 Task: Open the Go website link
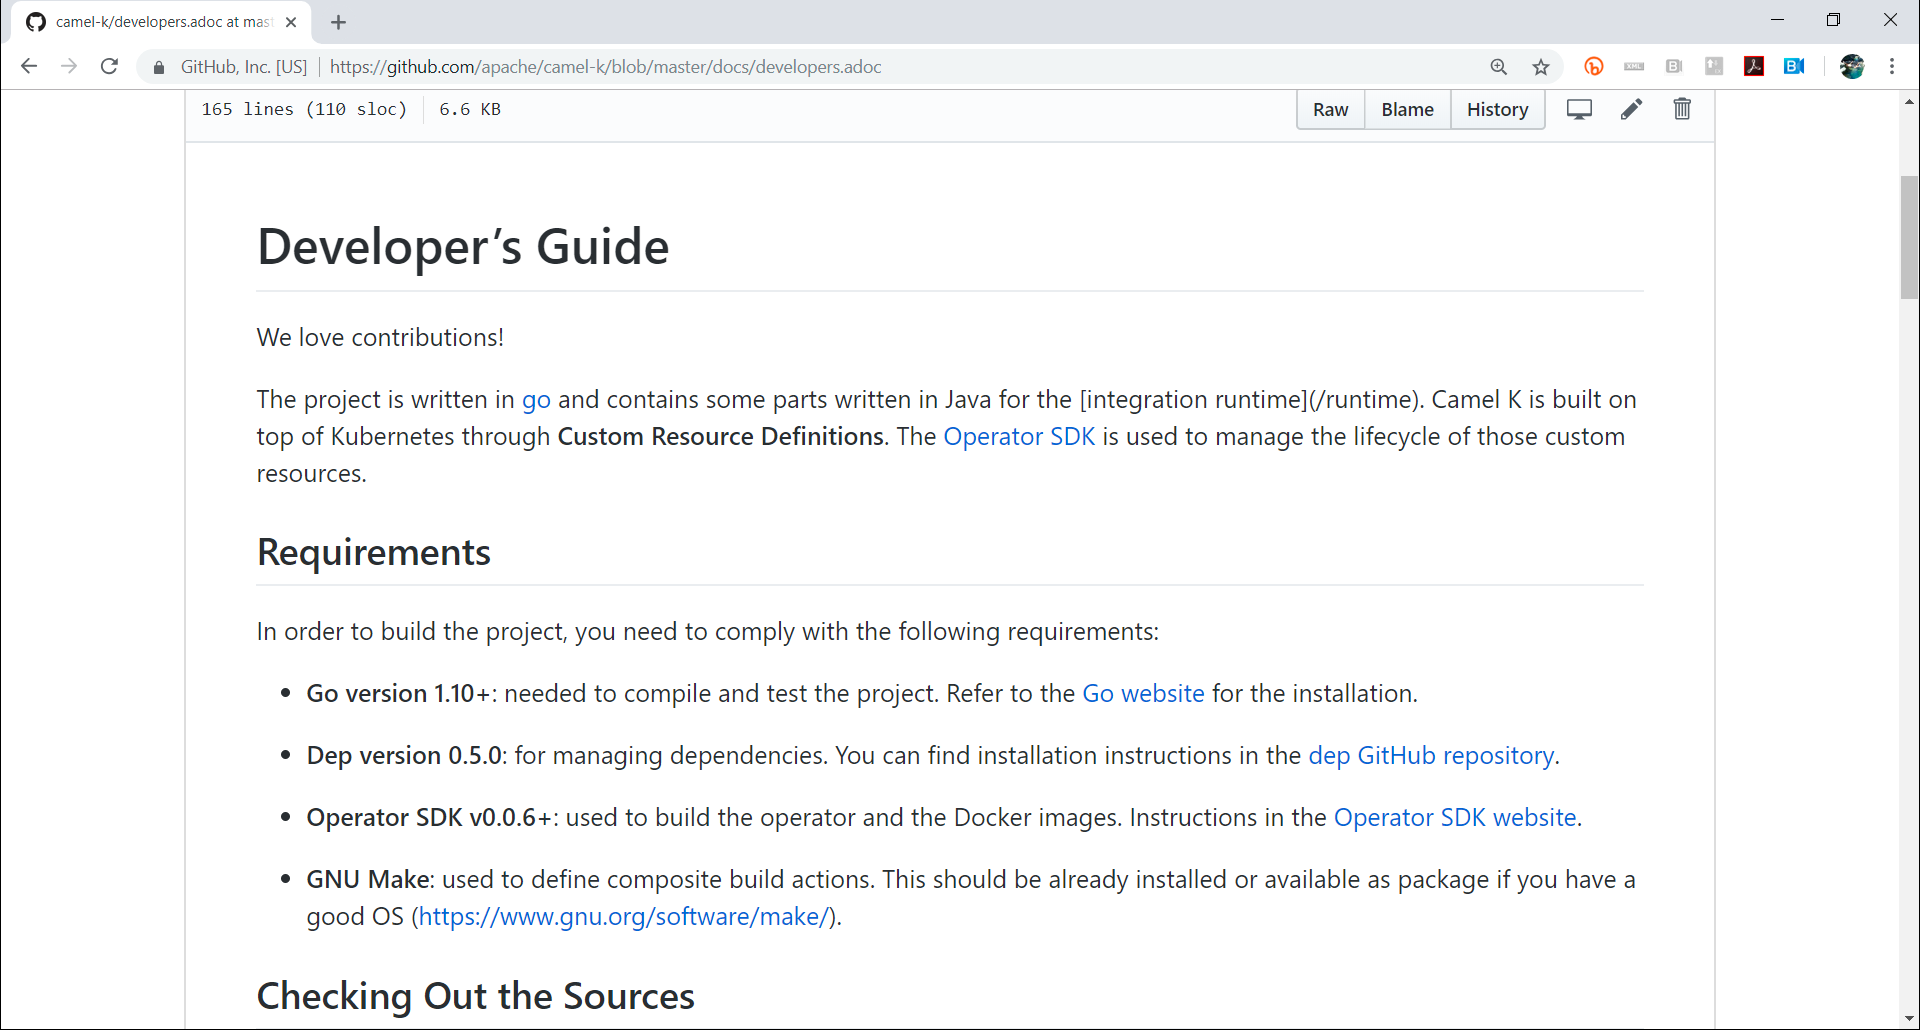coord(1143,694)
